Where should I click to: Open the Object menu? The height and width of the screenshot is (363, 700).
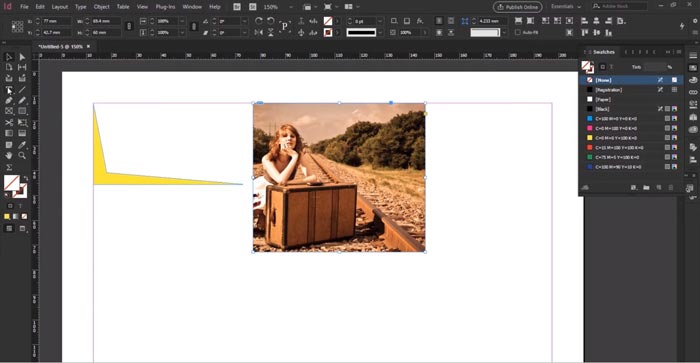point(101,7)
